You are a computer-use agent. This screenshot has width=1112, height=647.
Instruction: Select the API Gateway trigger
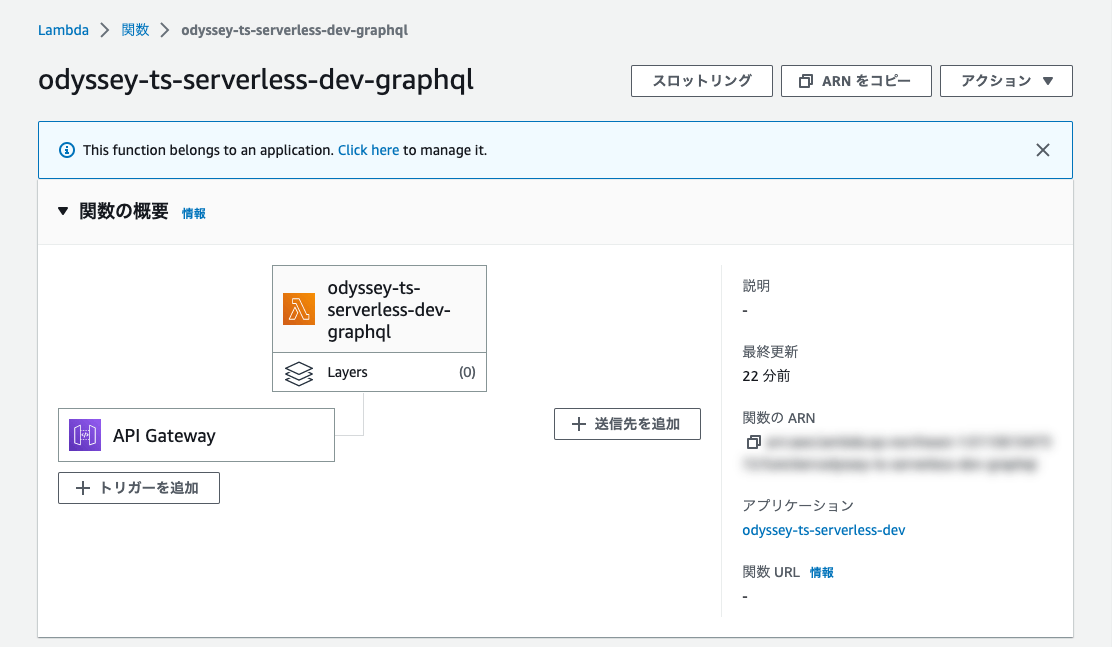tap(196, 435)
